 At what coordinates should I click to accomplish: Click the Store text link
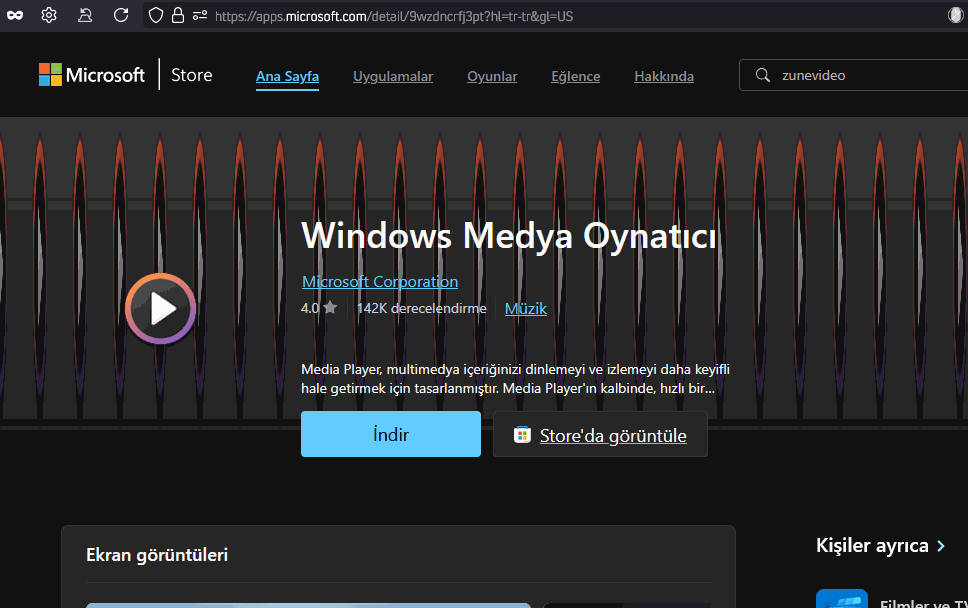191,75
